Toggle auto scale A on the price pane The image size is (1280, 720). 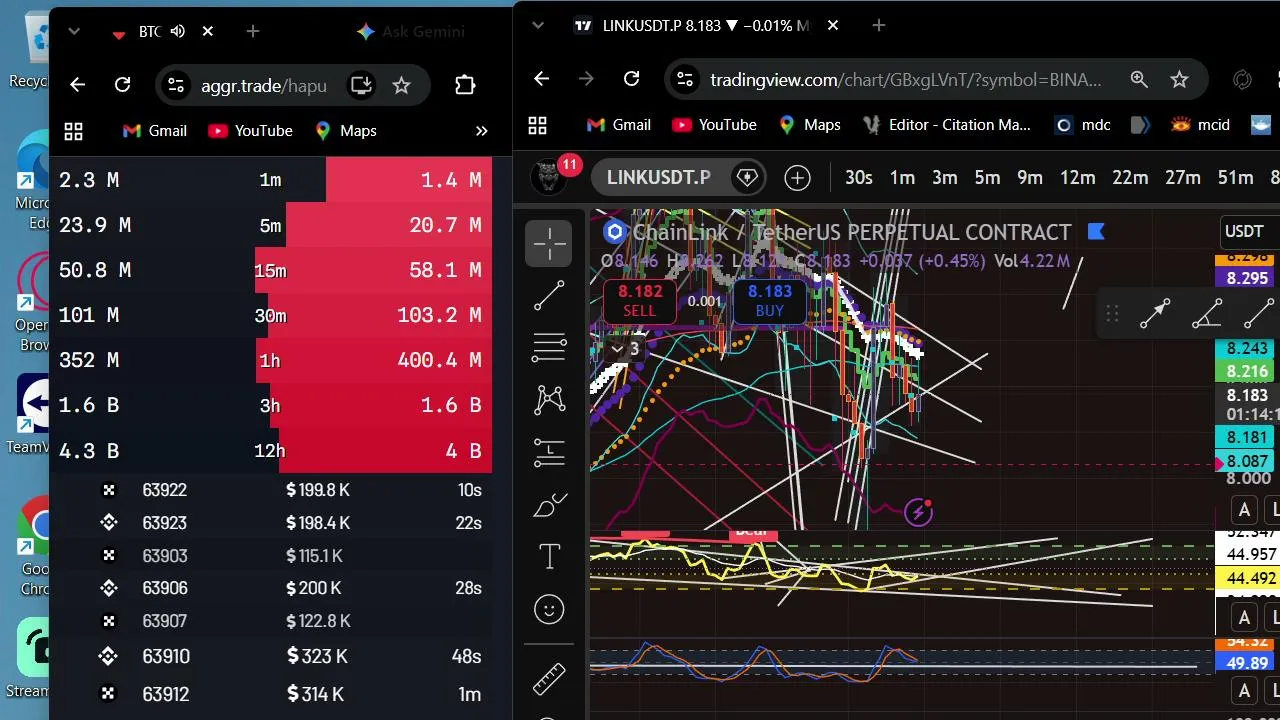pyautogui.click(x=1244, y=511)
